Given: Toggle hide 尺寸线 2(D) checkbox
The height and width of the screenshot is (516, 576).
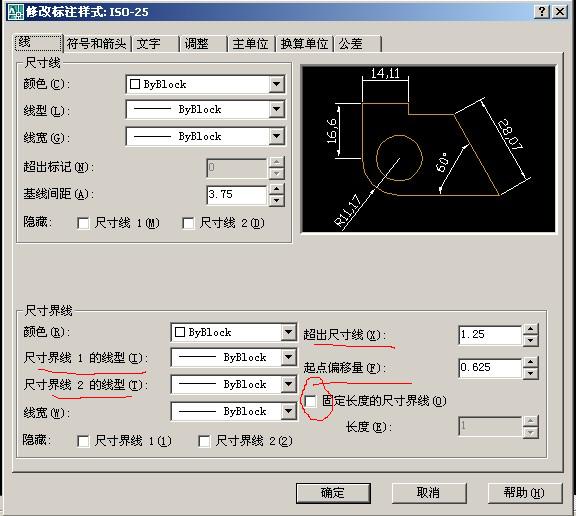Looking at the screenshot, I should [x=188, y=223].
